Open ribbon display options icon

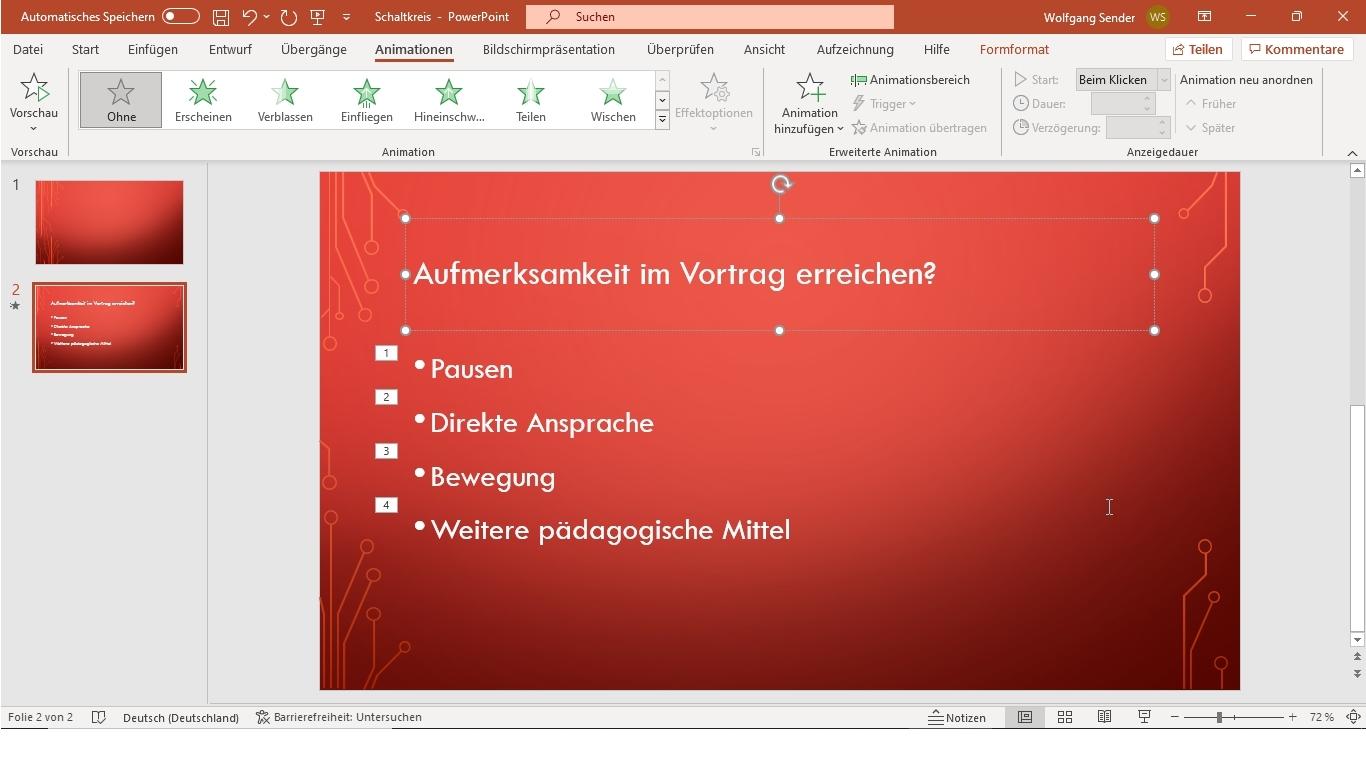coord(1205,17)
